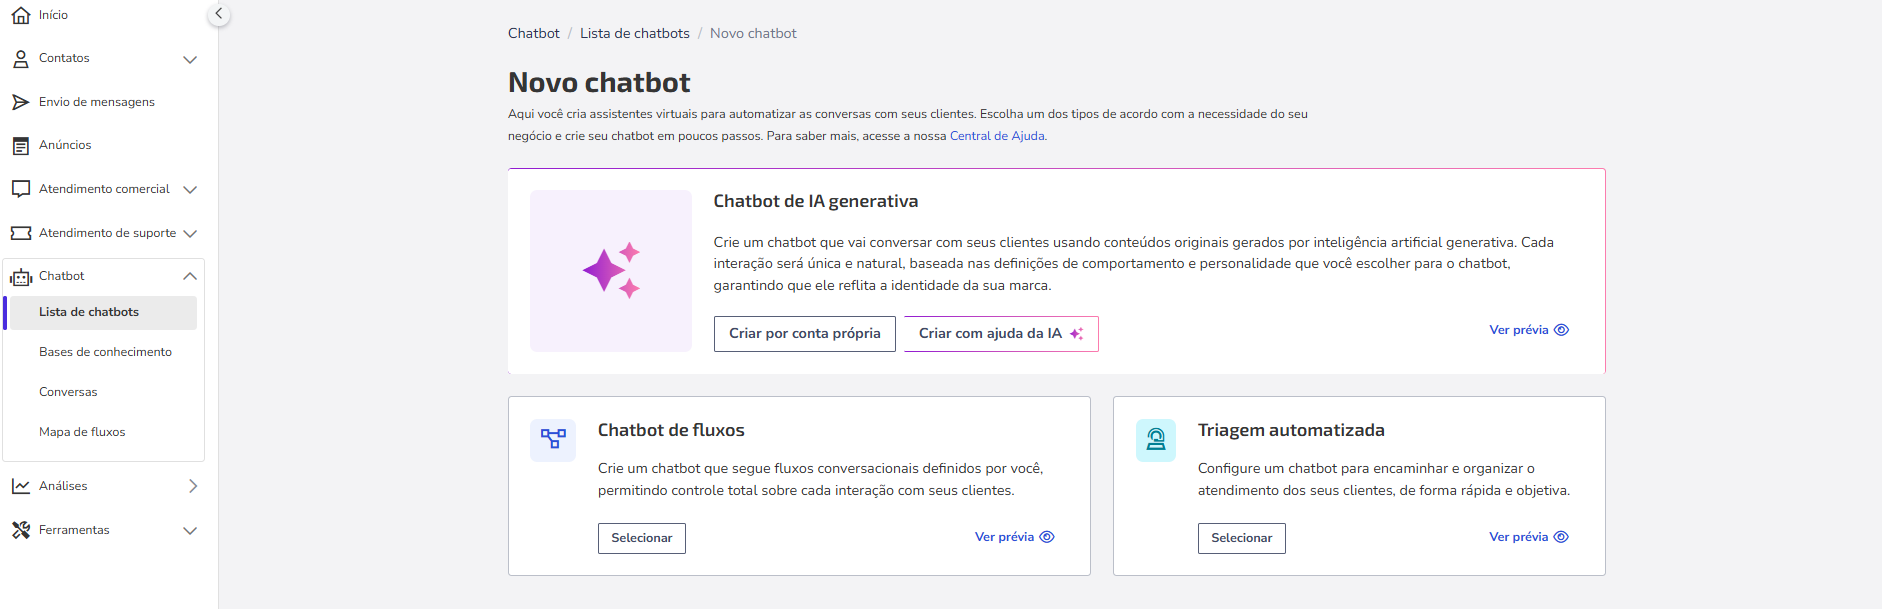Click Ver prévia eye for Chatbot de fluxos

pyautogui.click(x=1047, y=537)
